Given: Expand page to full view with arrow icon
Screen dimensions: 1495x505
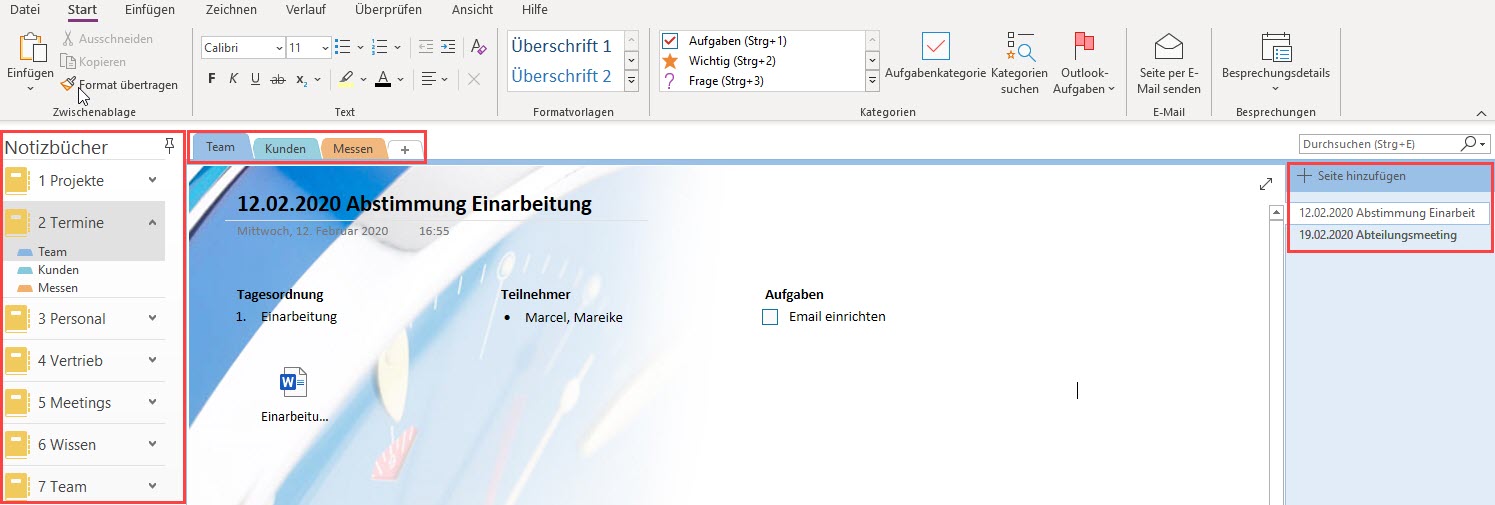Looking at the screenshot, I should click(x=1265, y=184).
